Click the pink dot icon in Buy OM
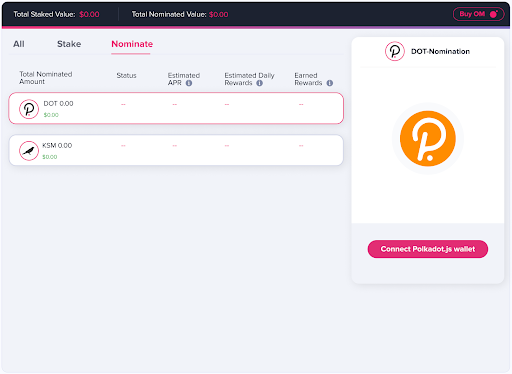Image resolution: width=512 pixels, height=374 pixels. click(x=494, y=14)
